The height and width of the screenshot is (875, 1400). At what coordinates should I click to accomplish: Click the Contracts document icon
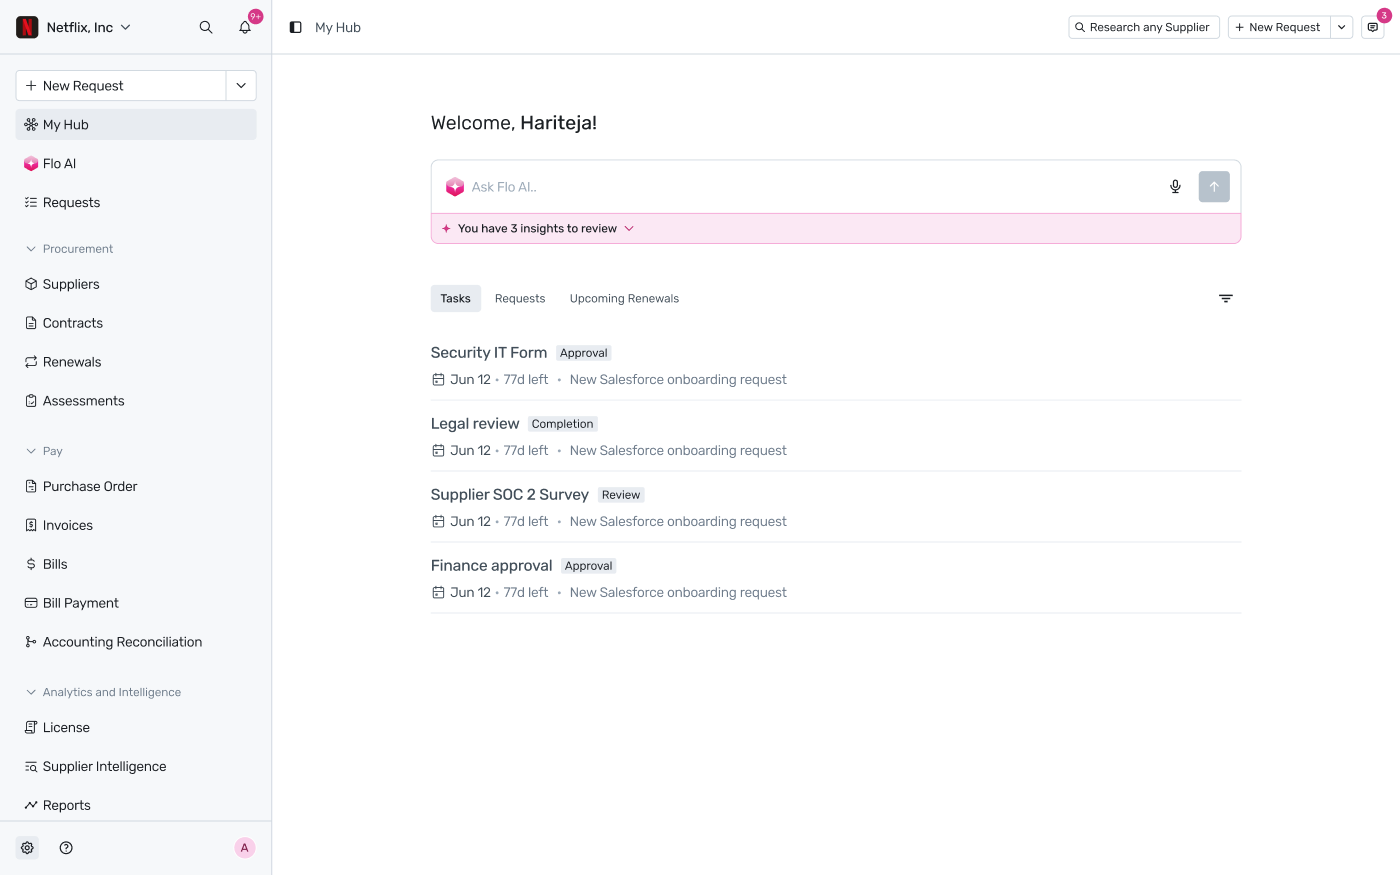(31, 323)
